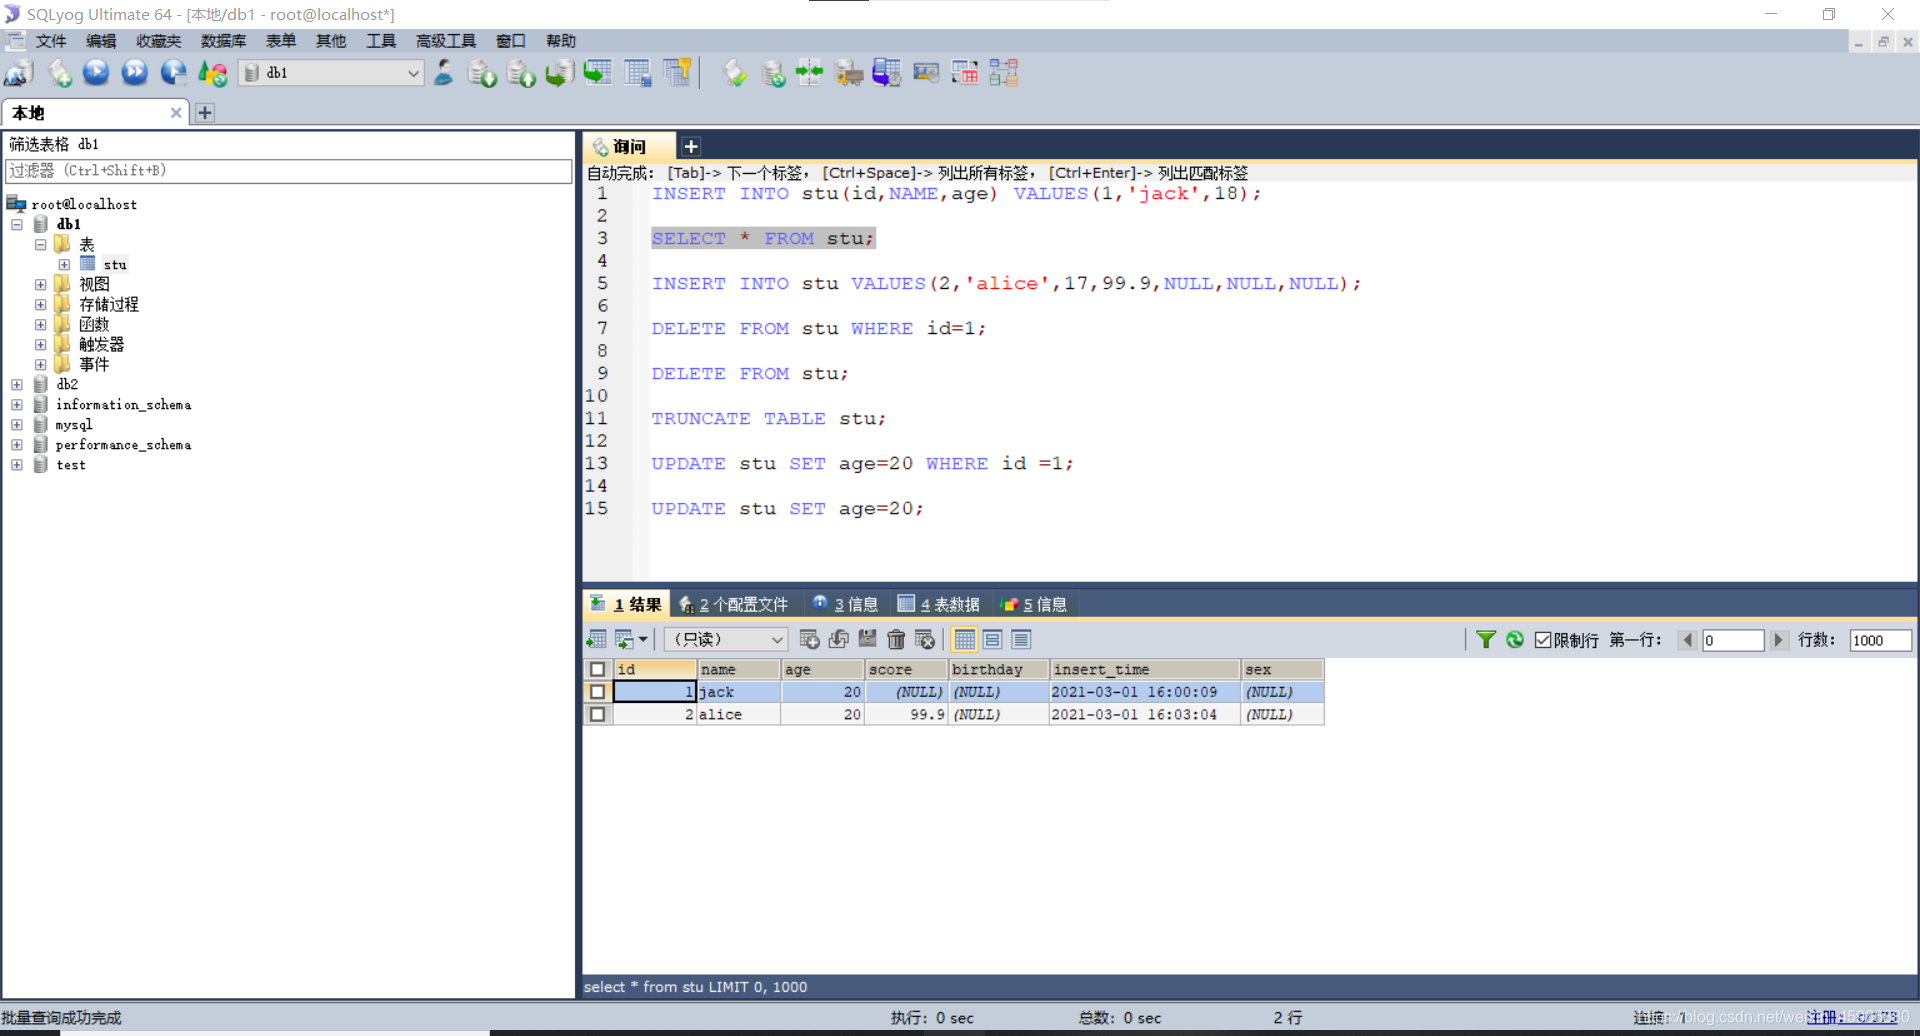Add a new connection tab with plus
Image resolution: width=1920 pixels, height=1036 pixels.
(x=205, y=113)
